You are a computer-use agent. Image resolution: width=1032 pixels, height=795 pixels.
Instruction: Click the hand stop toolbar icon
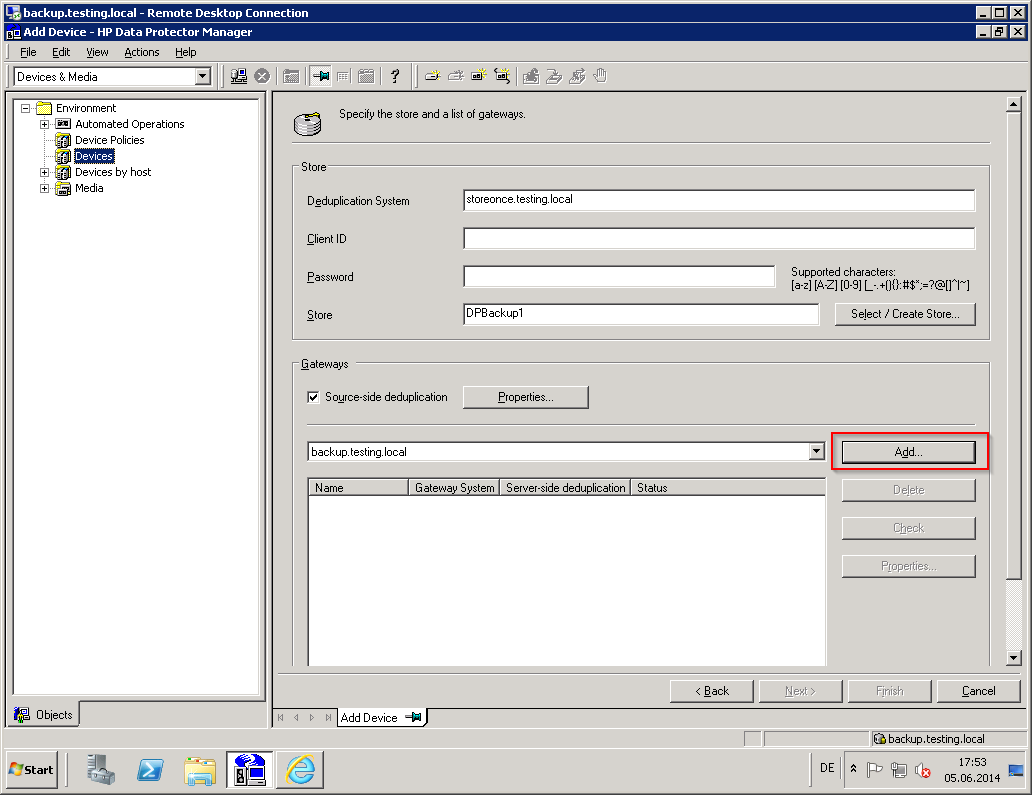[x=600, y=76]
